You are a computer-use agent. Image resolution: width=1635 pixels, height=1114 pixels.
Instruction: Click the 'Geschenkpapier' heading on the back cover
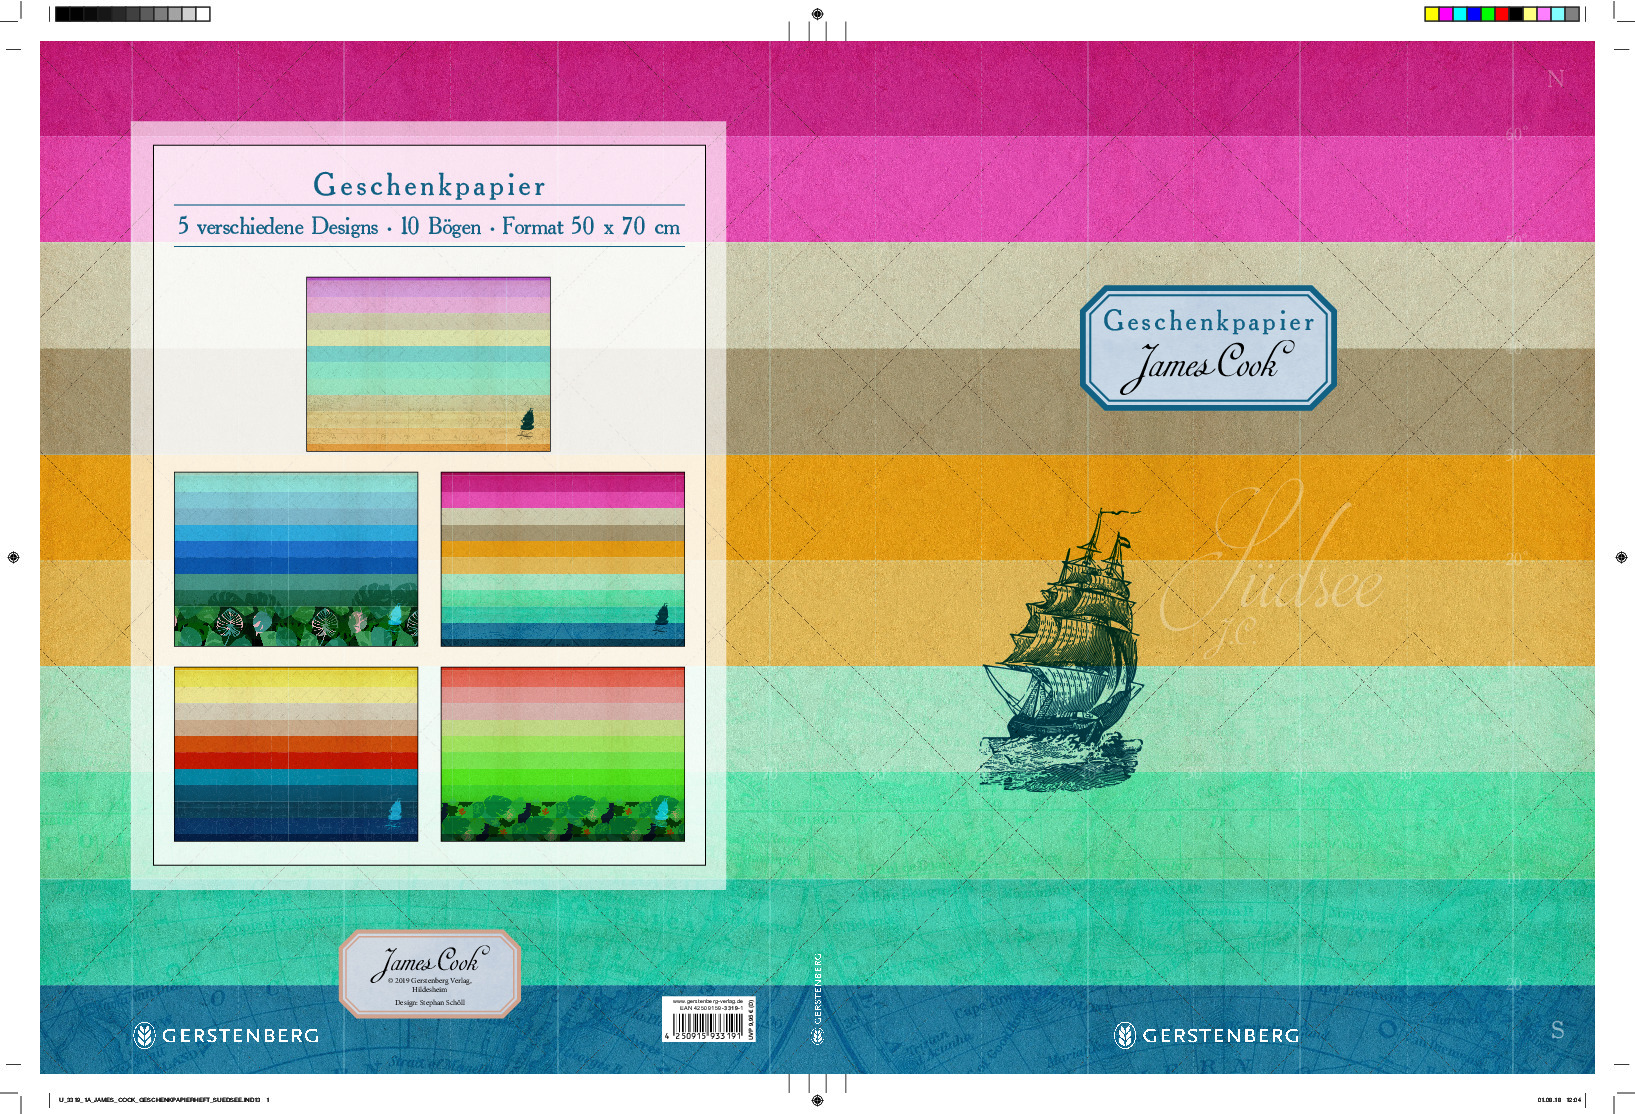(x=429, y=185)
